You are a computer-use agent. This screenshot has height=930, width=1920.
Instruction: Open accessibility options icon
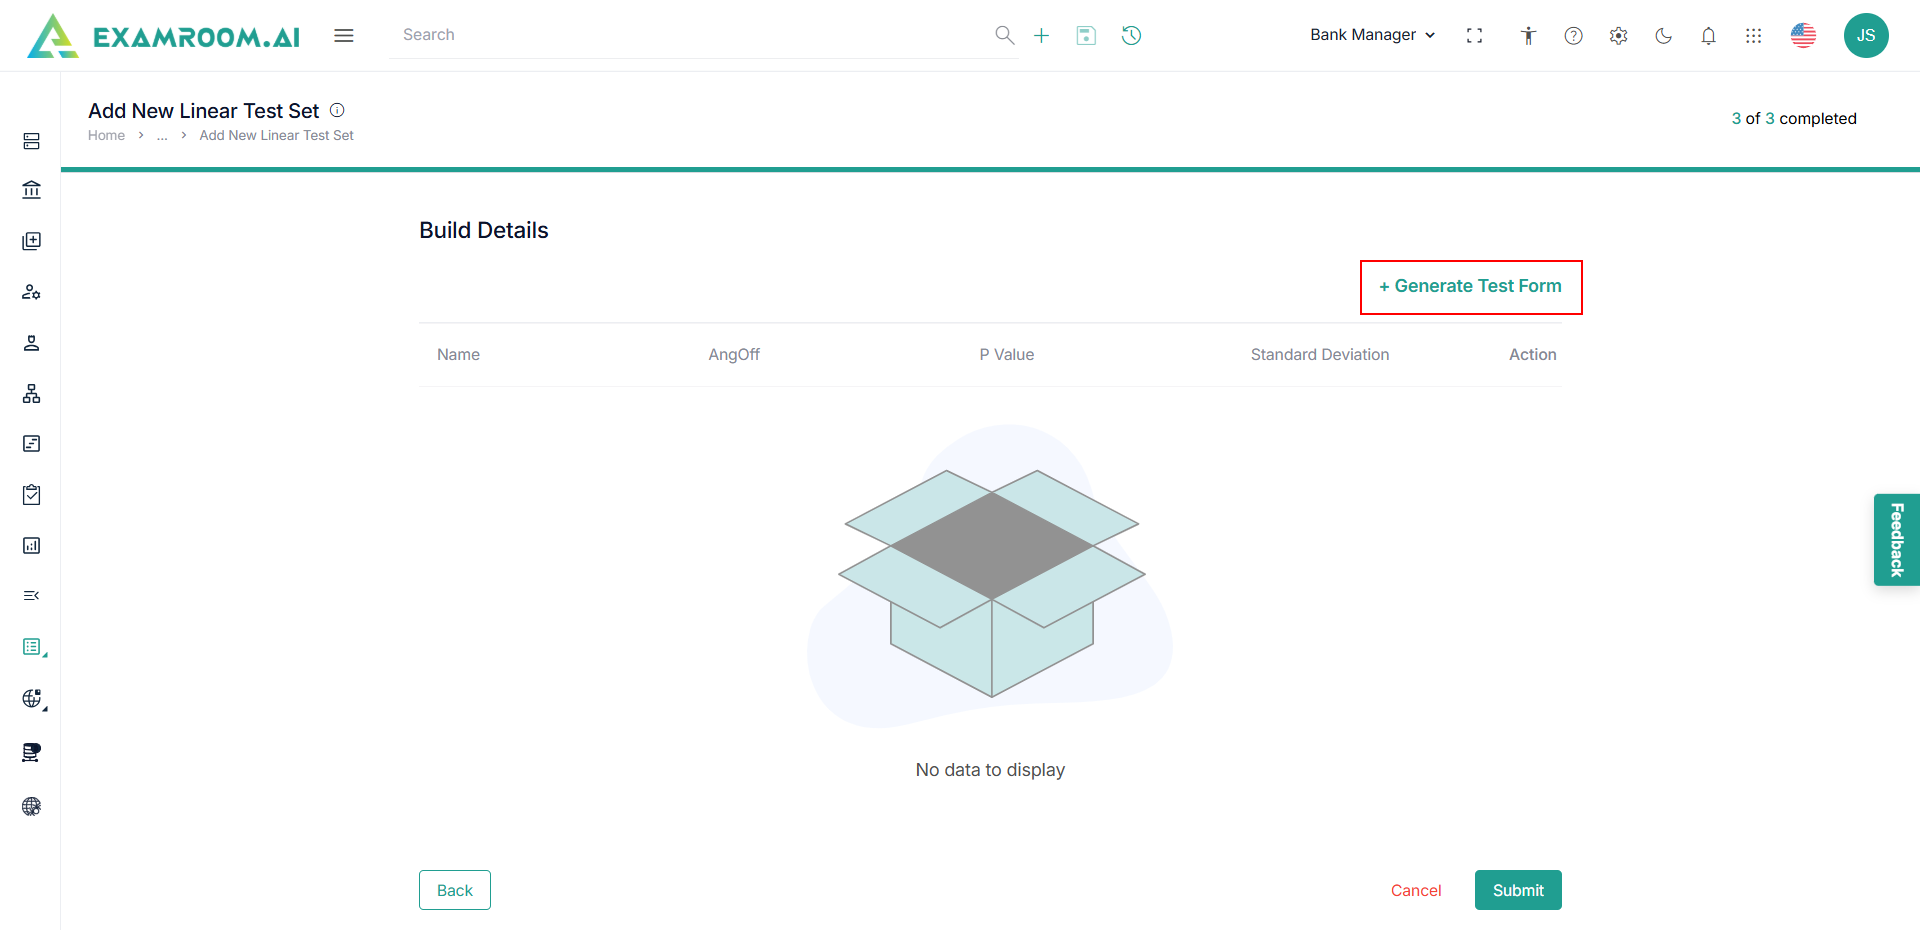point(1528,36)
